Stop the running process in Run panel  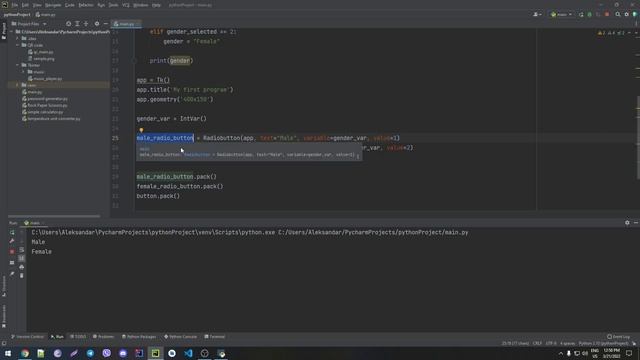click(x=12, y=252)
